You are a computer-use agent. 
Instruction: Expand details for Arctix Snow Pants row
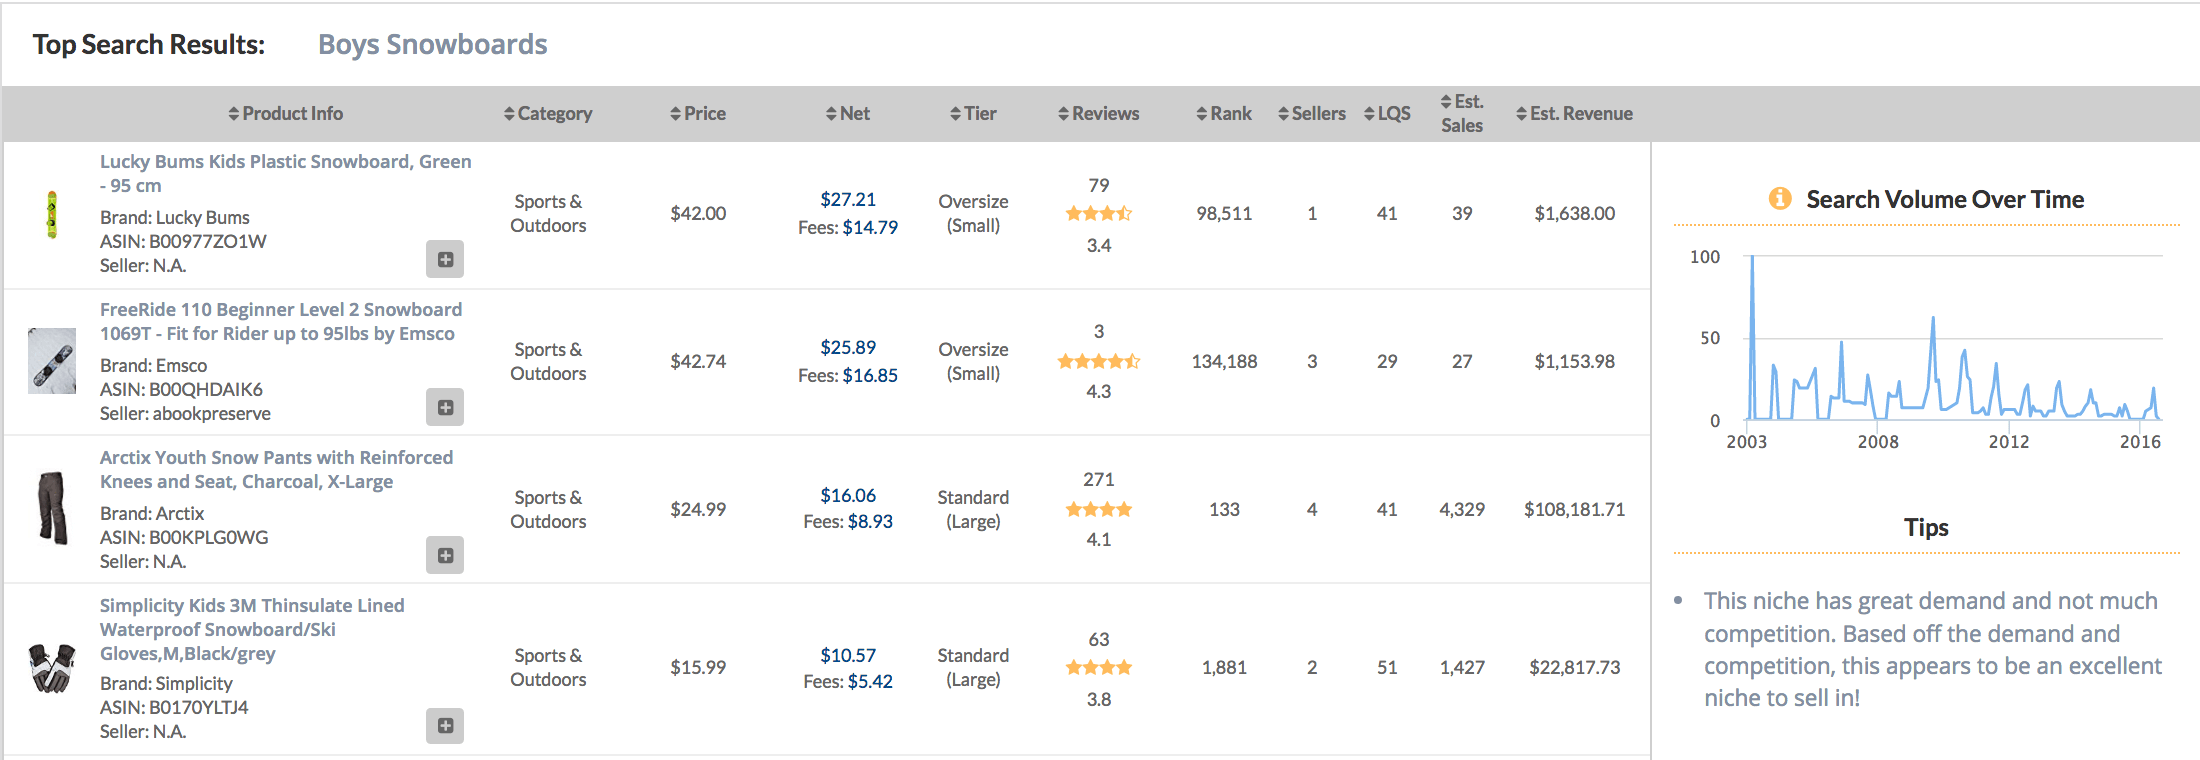tap(445, 555)
